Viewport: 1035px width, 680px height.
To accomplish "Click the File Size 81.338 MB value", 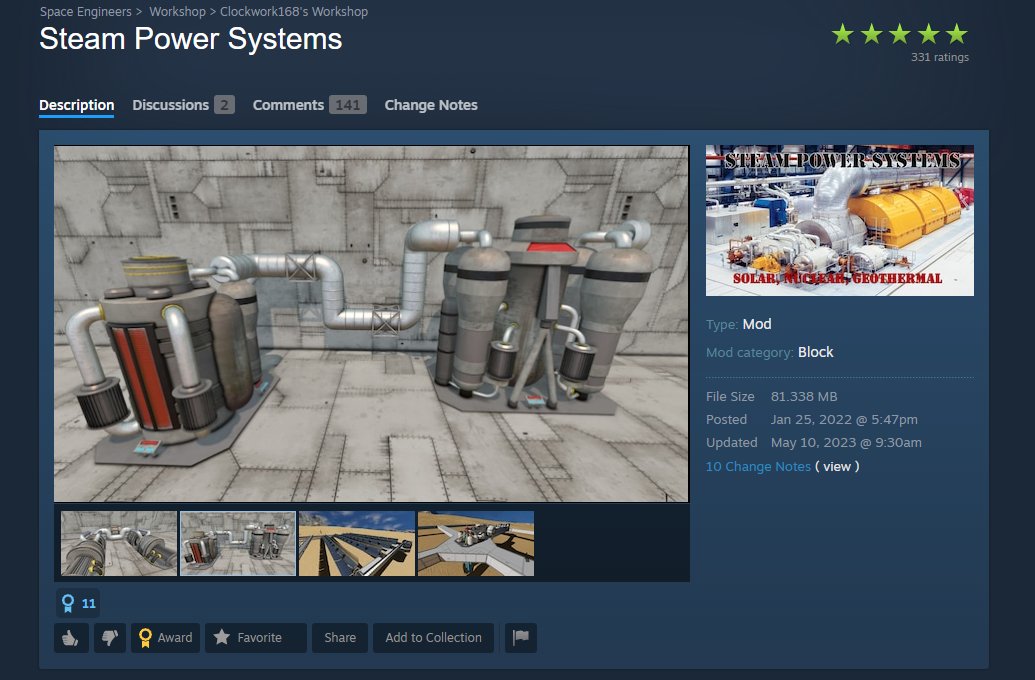I will [x=804, y=396].
